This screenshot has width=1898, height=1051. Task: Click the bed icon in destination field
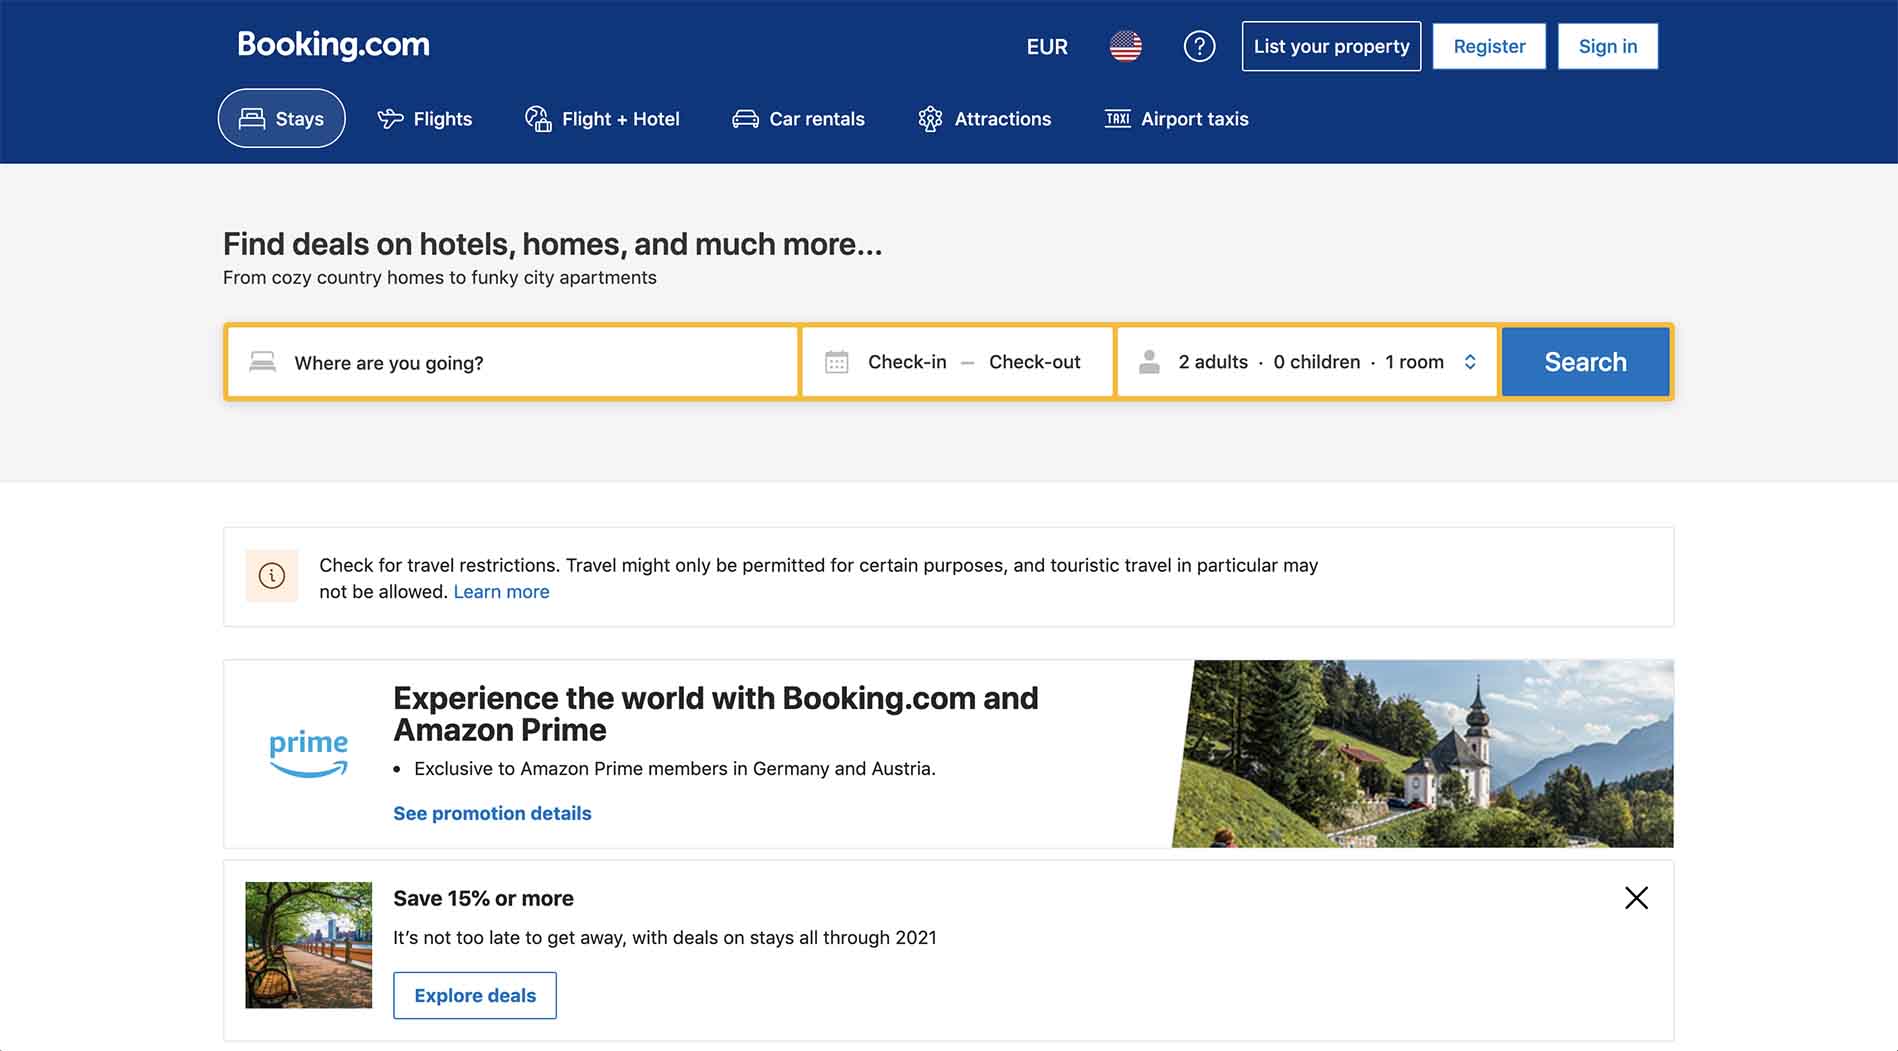pyautogui.click(x=262, y=361)
